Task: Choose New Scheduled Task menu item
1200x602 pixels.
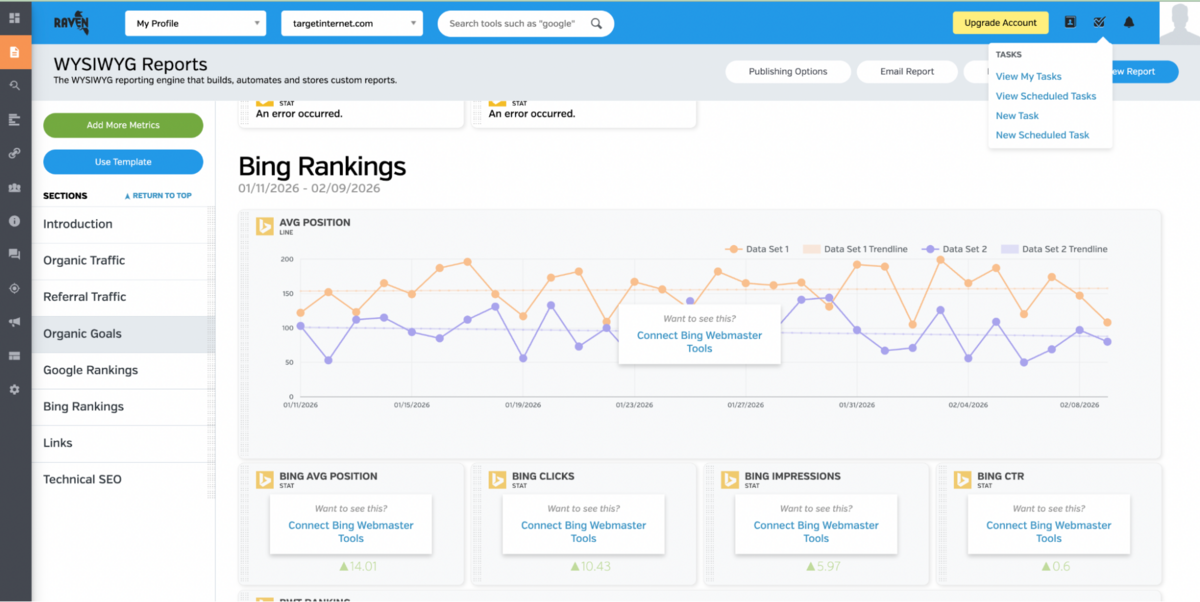Action: pyautogui.click(x=1042, y=135)
